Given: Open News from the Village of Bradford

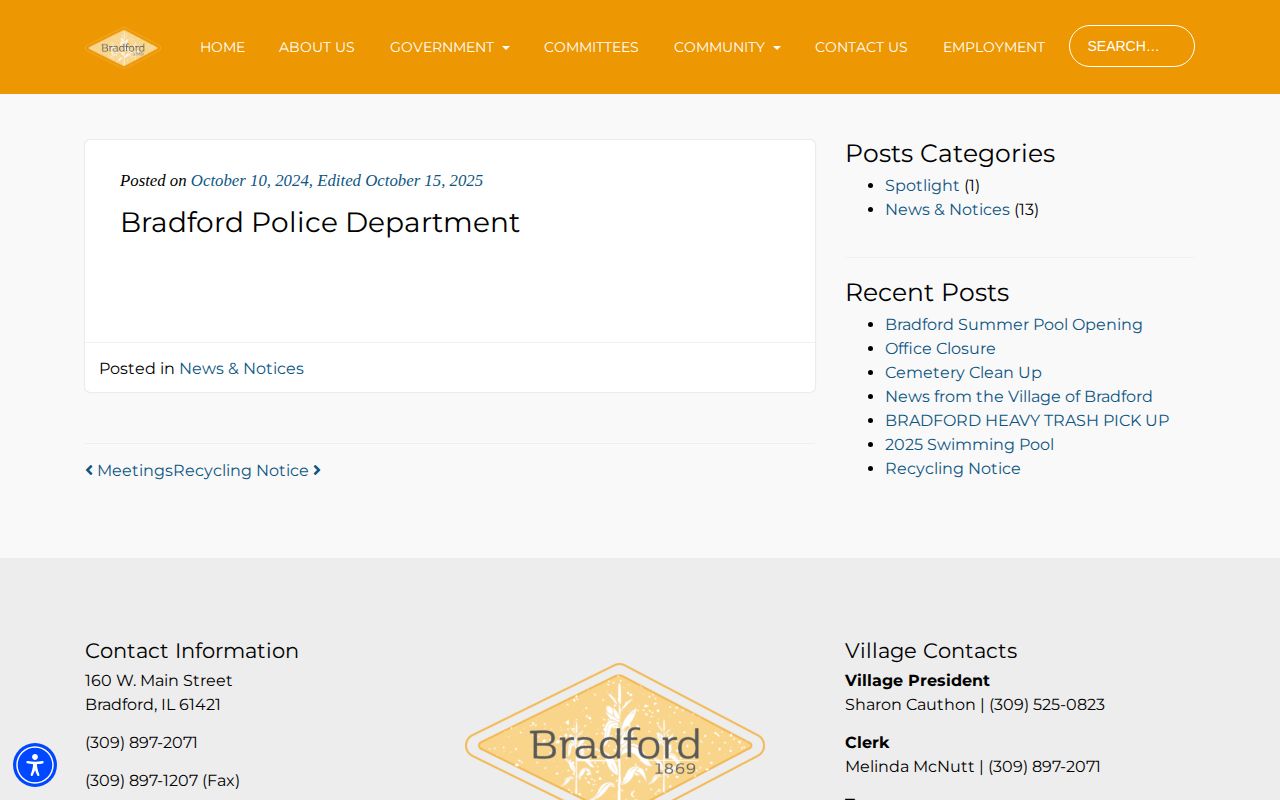Looking at the screenshot, I should tap(1019, 396).
